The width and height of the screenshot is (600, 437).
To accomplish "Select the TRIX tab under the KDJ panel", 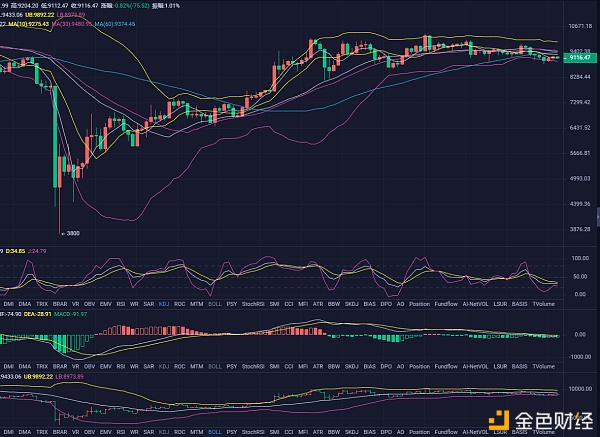I will point(42,304).
